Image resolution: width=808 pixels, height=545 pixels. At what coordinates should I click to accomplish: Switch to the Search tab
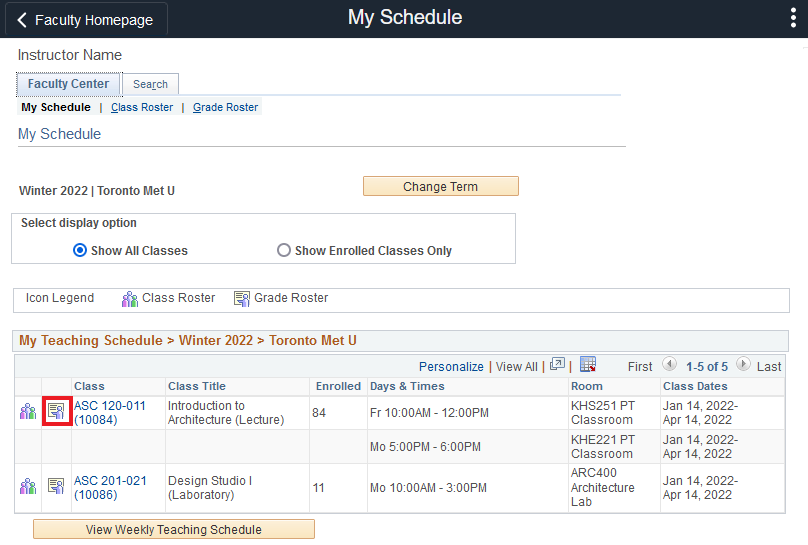(150, 85)
